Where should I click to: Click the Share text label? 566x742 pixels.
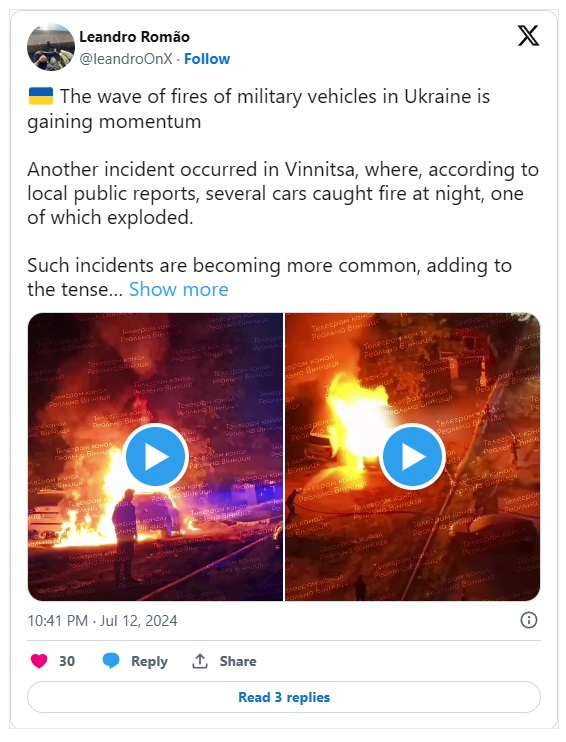click(x=238, y=661)
